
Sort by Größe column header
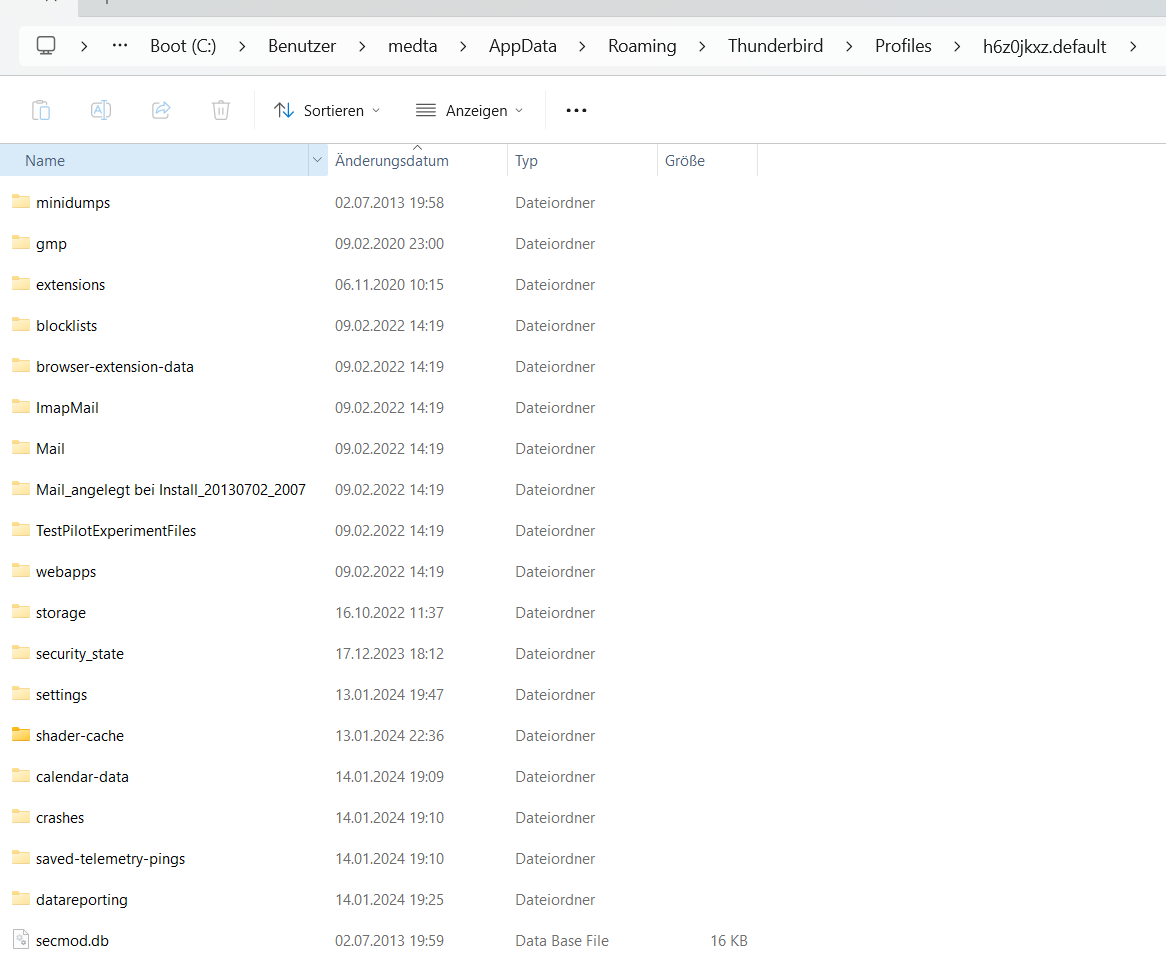[x=685, y=161]
